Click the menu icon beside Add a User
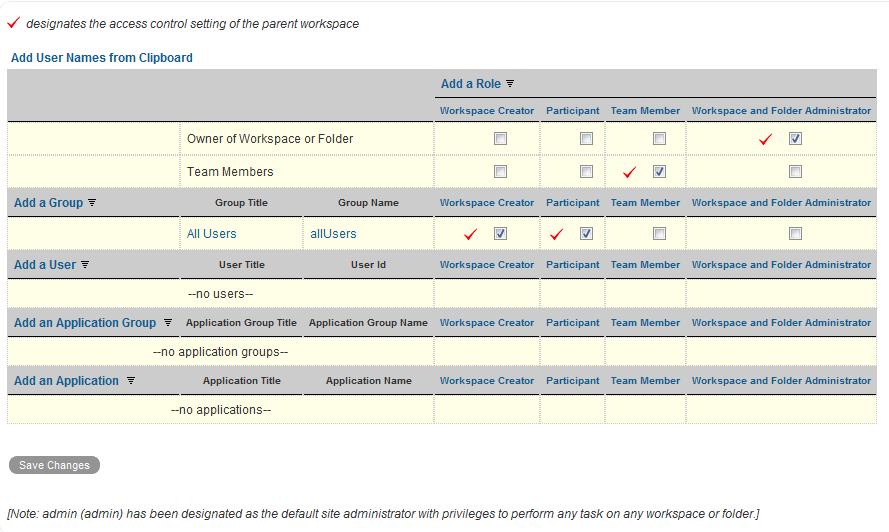 [85, 265]
